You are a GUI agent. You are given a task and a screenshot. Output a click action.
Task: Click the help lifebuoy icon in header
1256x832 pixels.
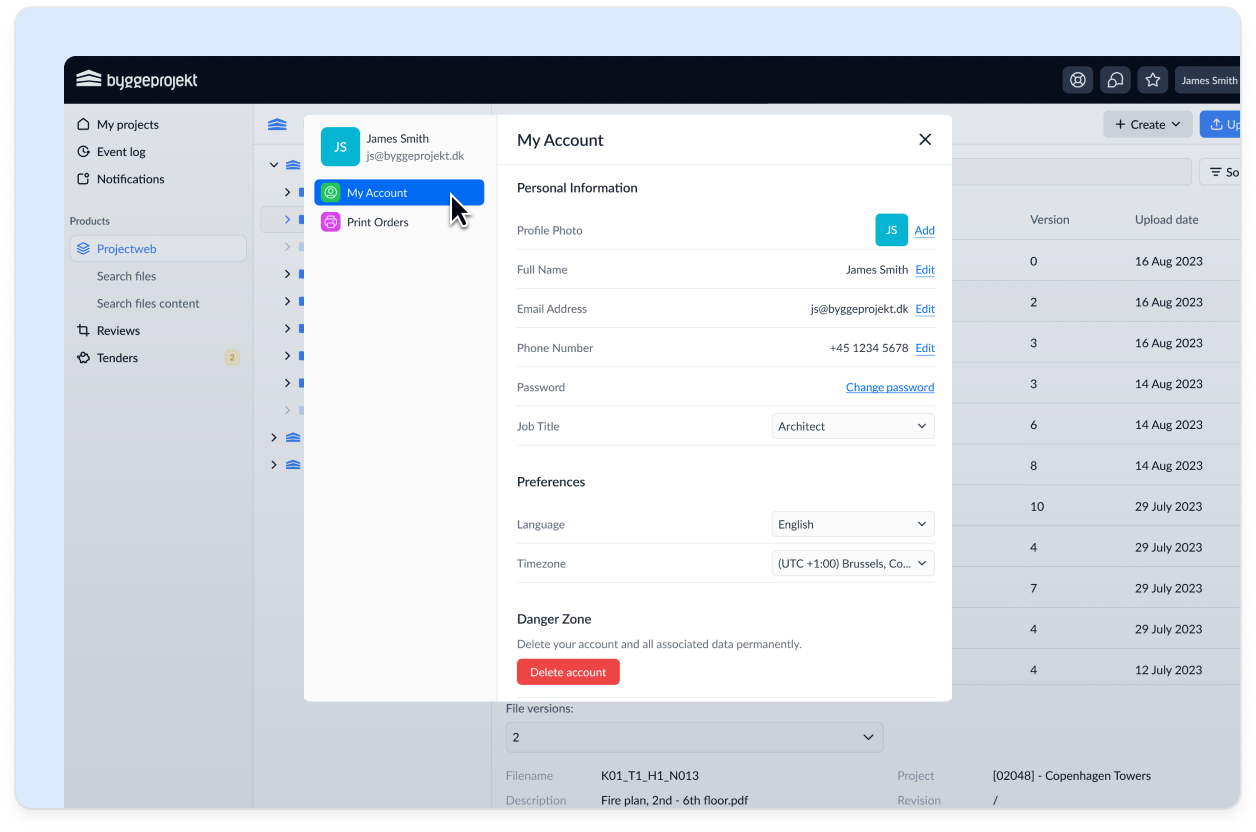coord(1078,80)
